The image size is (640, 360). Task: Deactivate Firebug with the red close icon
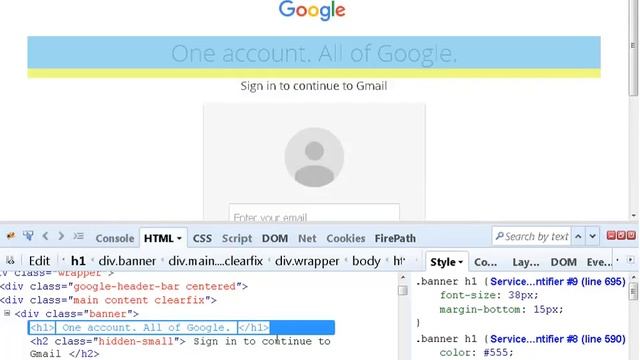(x=631, y=235)
